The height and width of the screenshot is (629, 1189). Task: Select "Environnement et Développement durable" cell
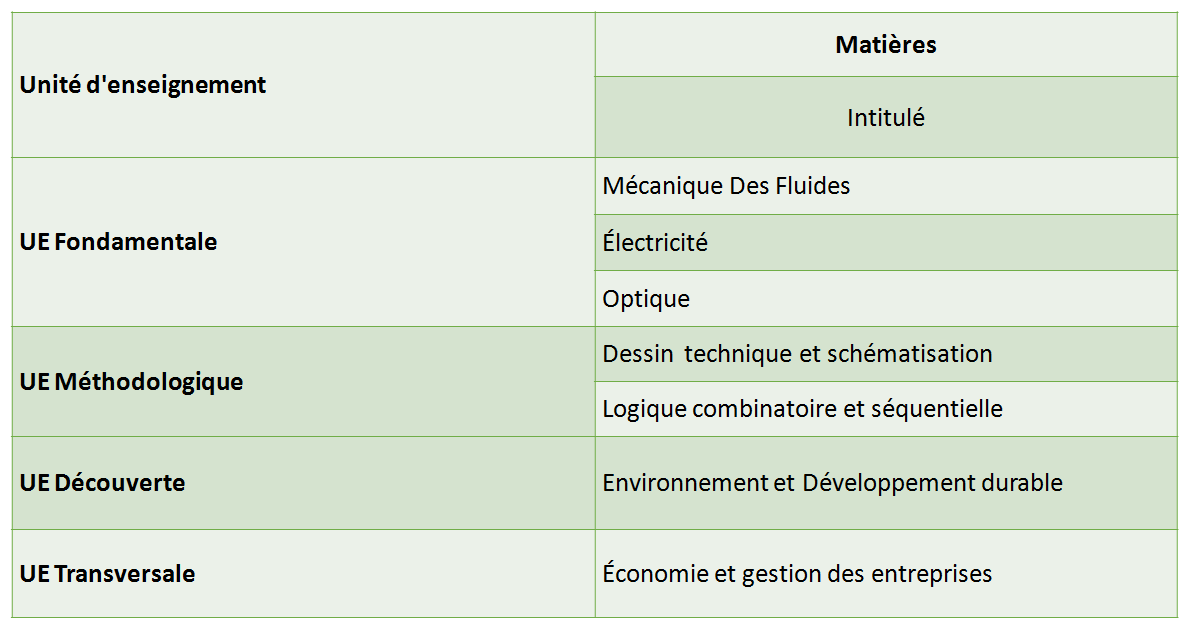click(x=832, y=483)
